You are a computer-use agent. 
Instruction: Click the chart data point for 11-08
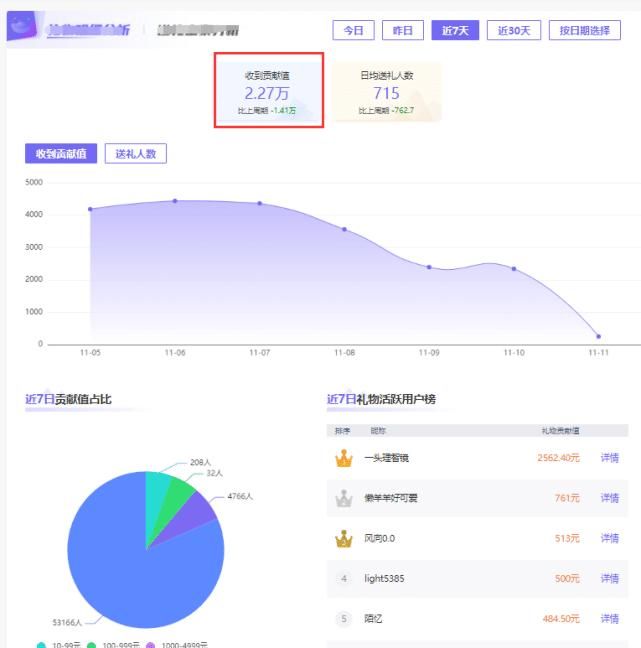point(344,229)
